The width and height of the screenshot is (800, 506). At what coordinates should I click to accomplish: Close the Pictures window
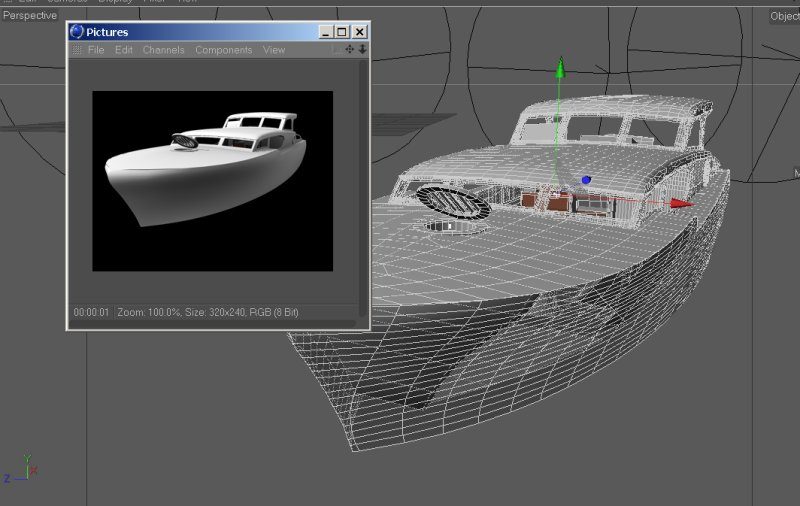(360, 32)
